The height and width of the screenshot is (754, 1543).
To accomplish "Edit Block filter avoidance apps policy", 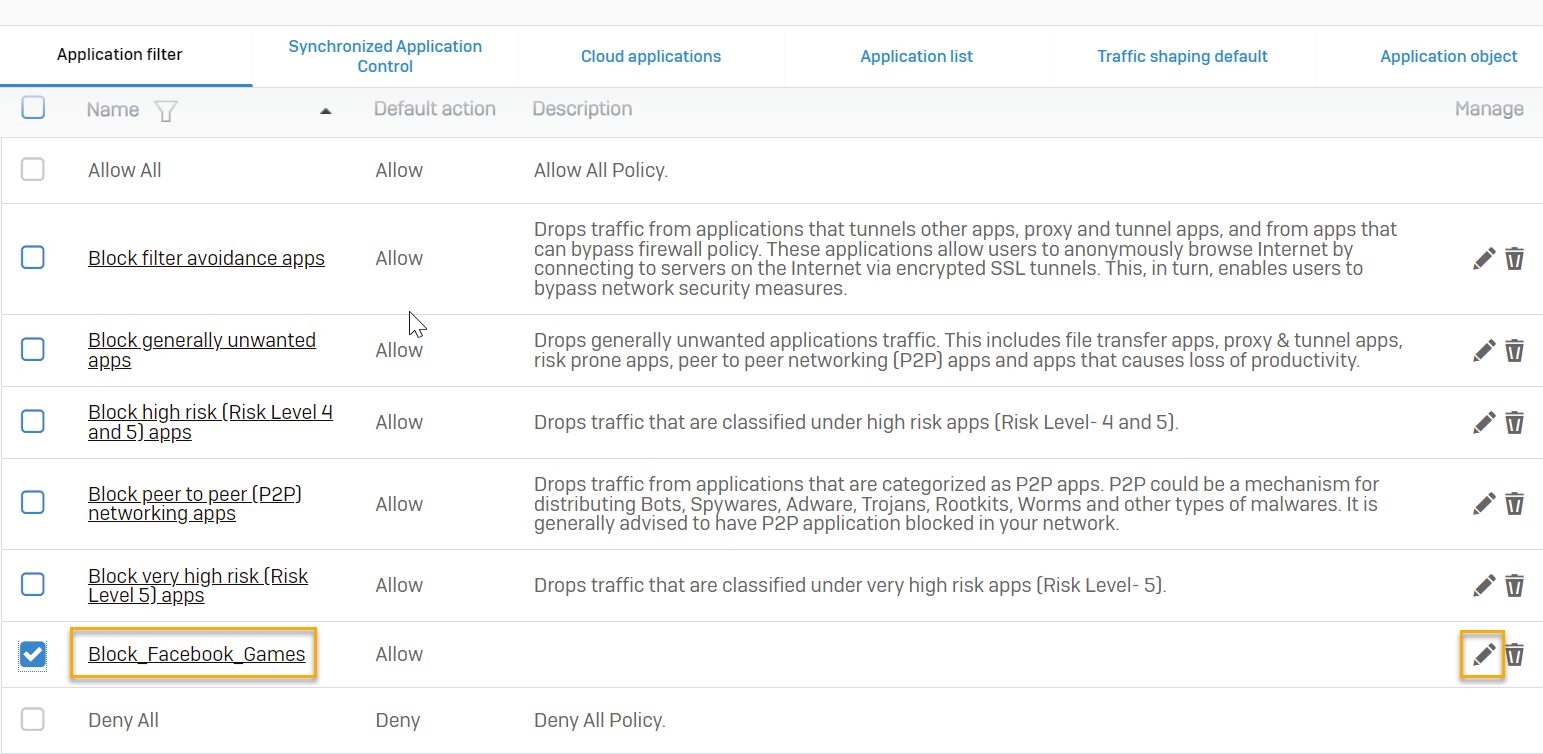I will pyautogui.click(x=1484, y=259).
